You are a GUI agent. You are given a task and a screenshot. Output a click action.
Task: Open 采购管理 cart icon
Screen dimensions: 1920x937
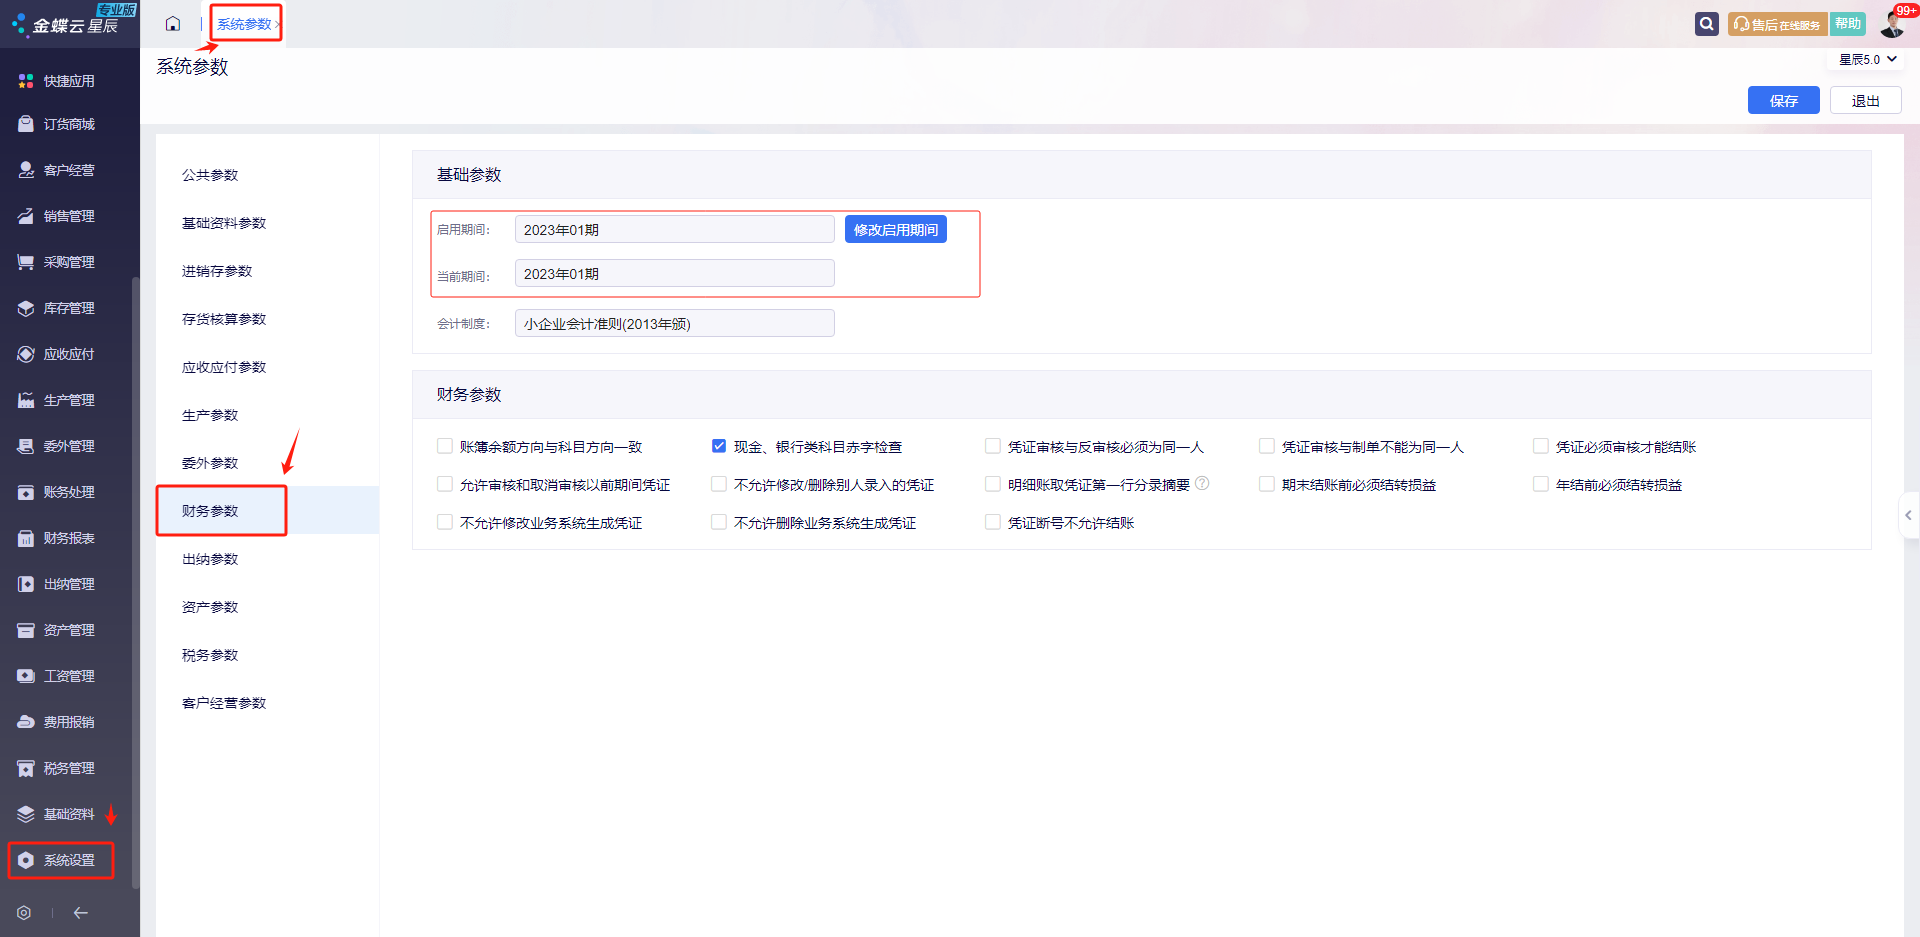[26, 262]
